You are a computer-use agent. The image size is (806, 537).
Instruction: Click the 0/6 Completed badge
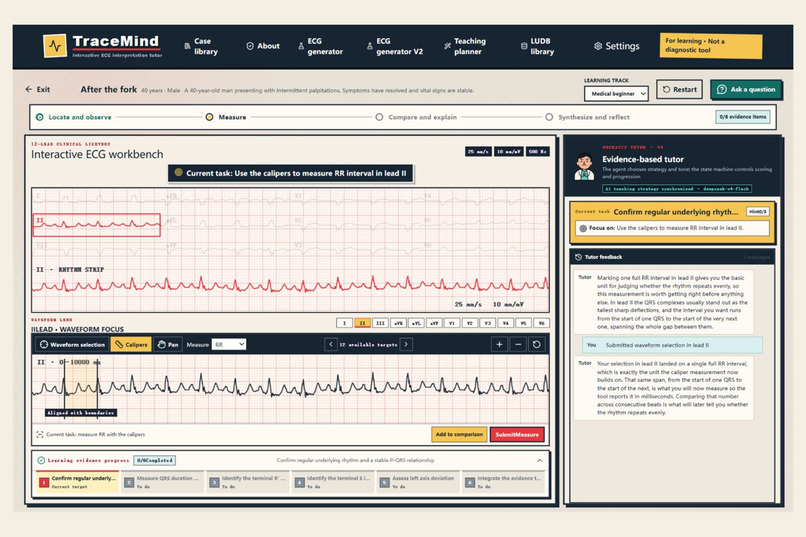click(x=155, y=460)
